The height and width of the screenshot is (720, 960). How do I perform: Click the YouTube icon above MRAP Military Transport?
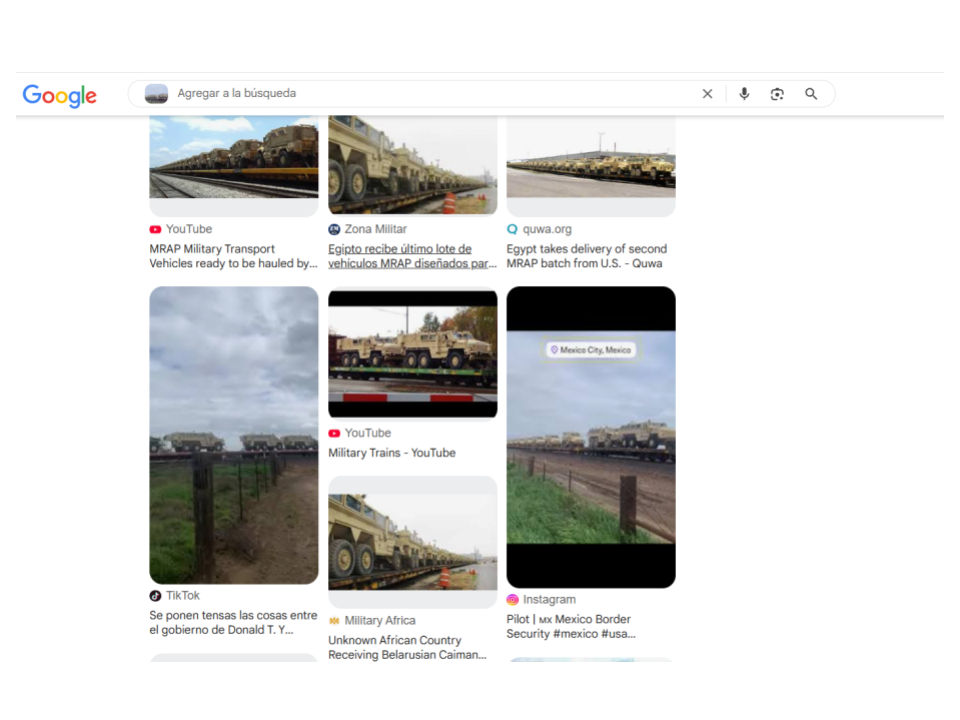coord(156,230)
